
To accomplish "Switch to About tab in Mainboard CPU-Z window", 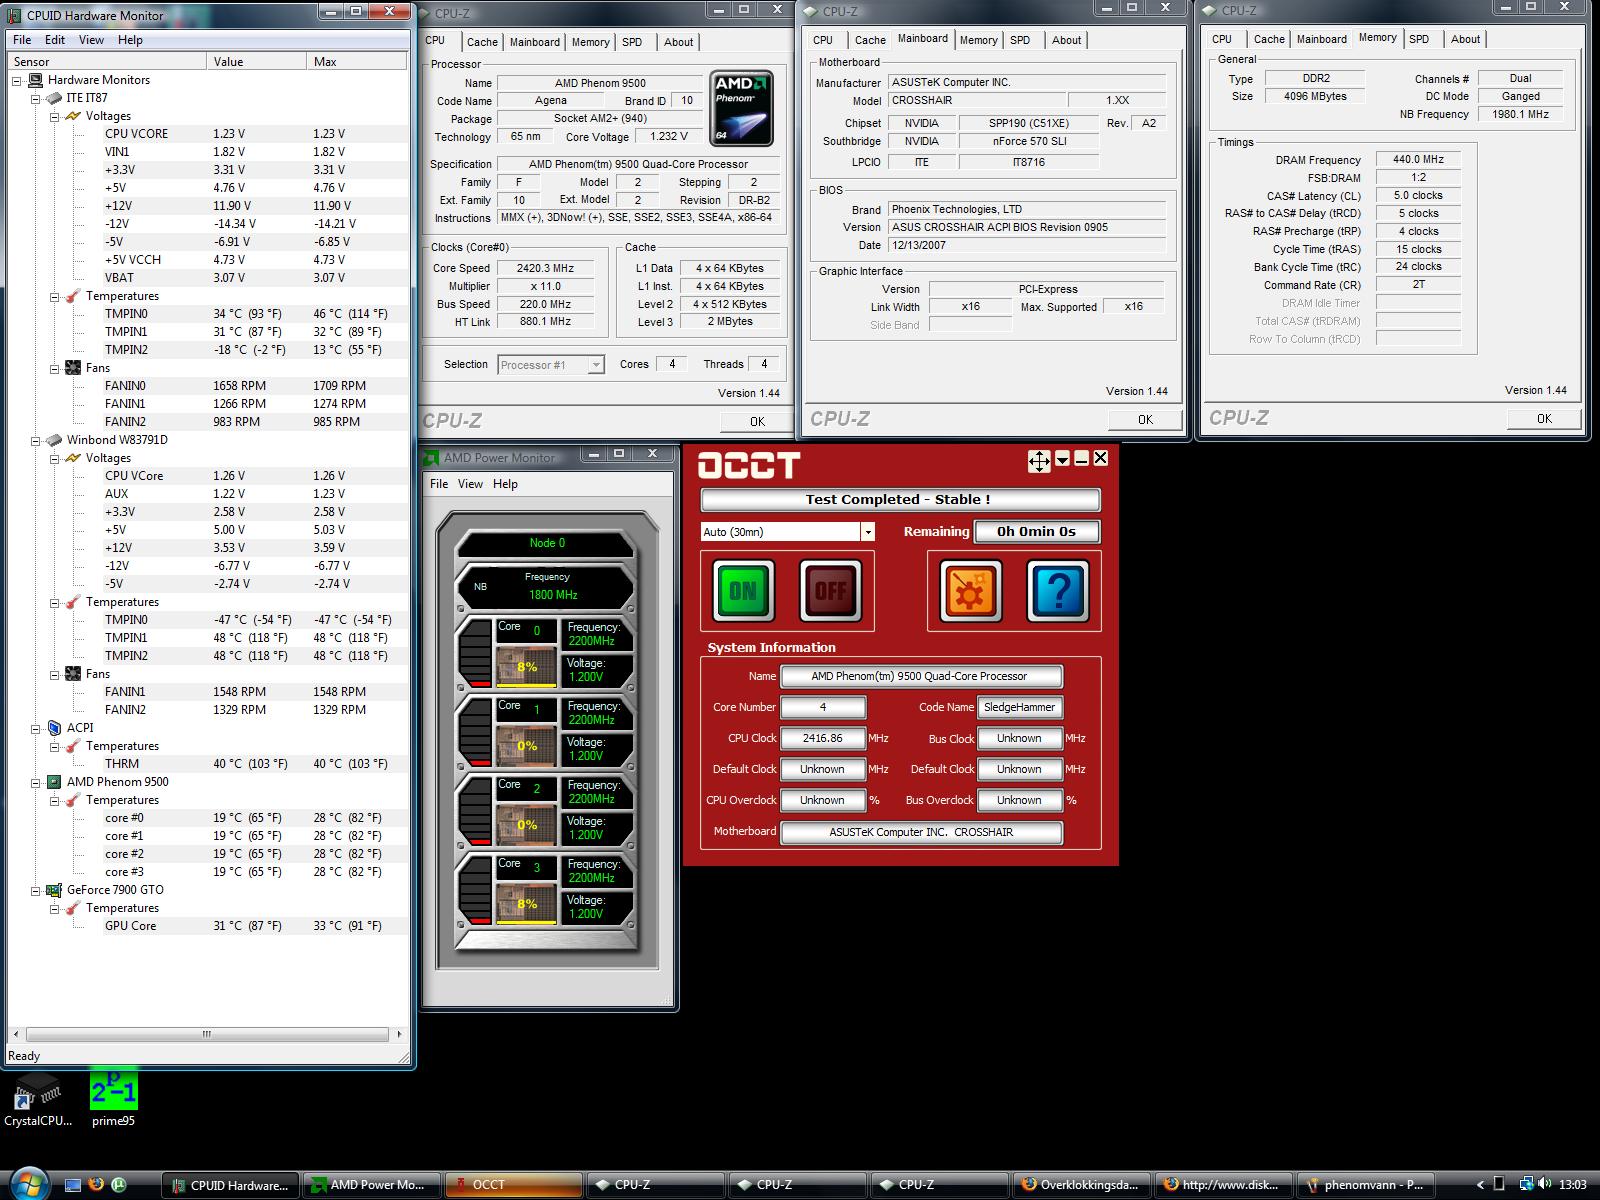I will pos(1066,40).
